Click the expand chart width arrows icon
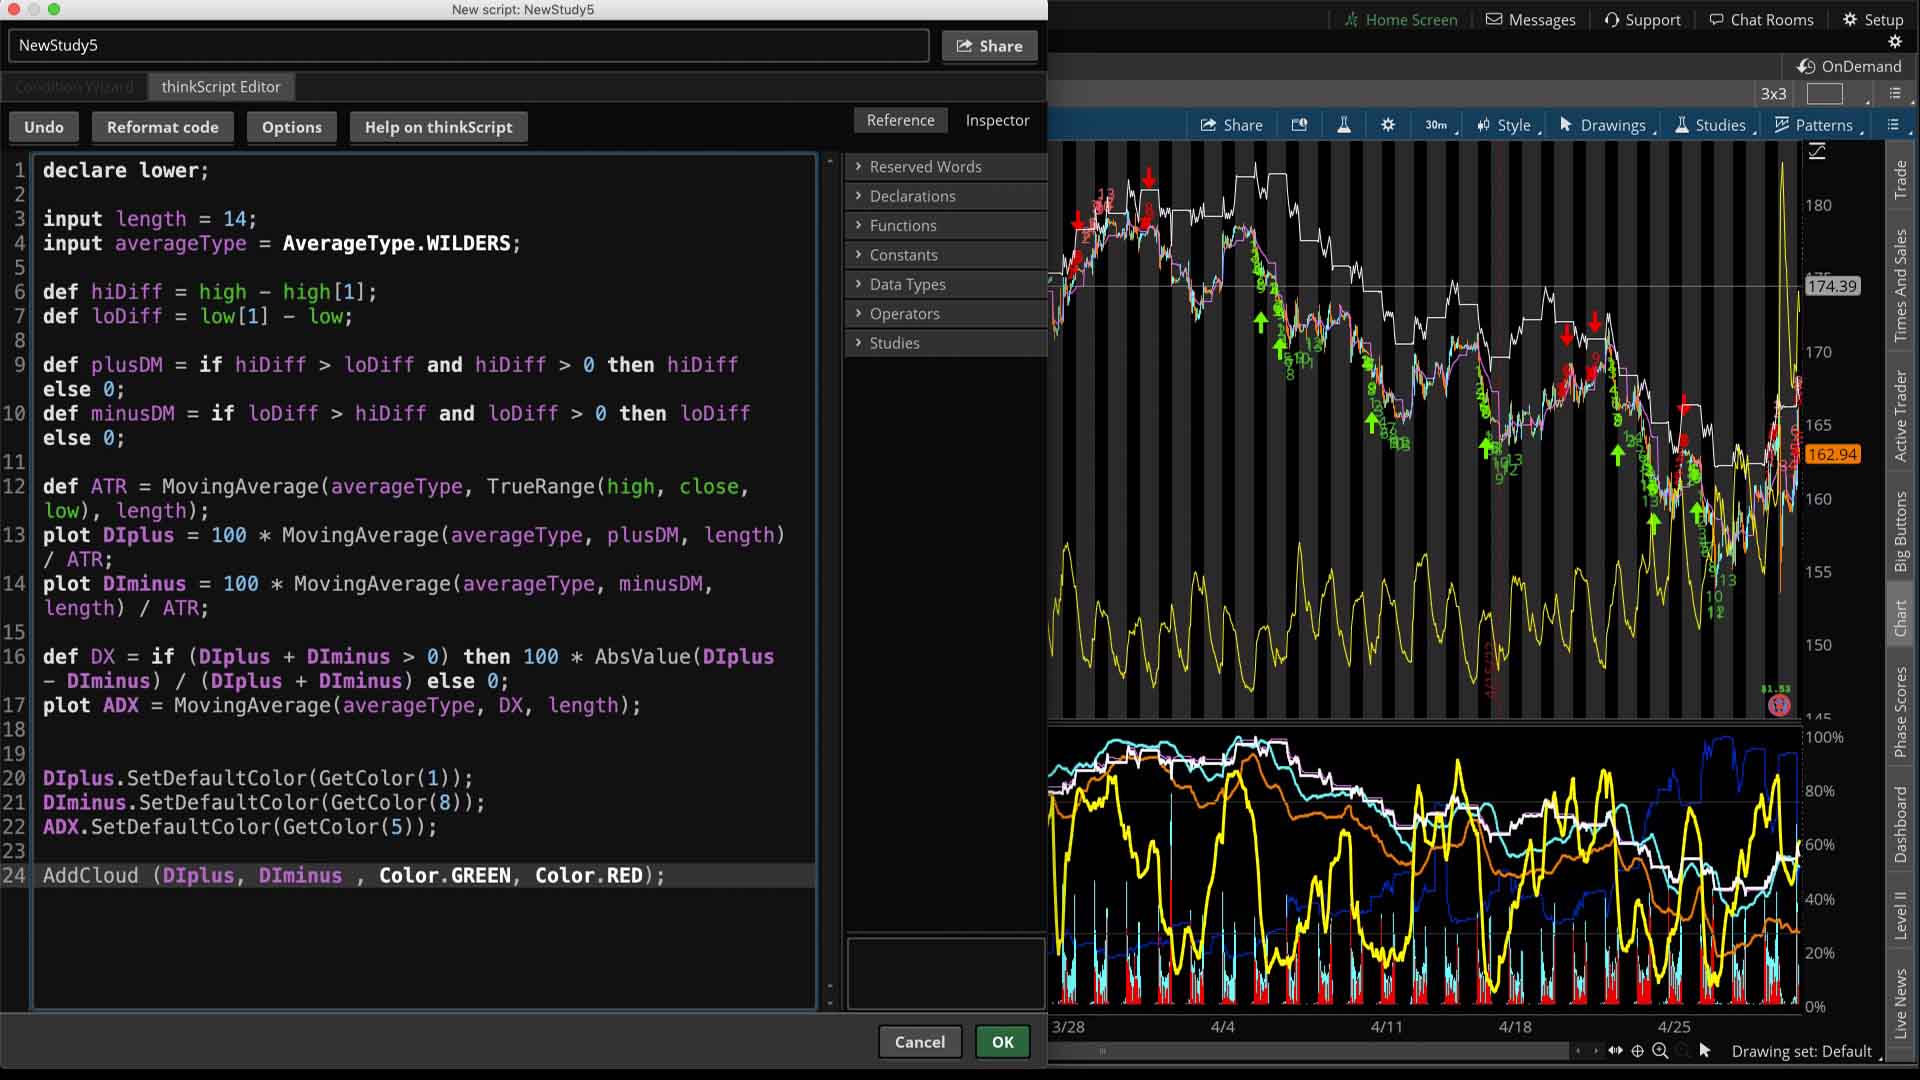The image size is (1920, 1080). pos(1615,1051)
